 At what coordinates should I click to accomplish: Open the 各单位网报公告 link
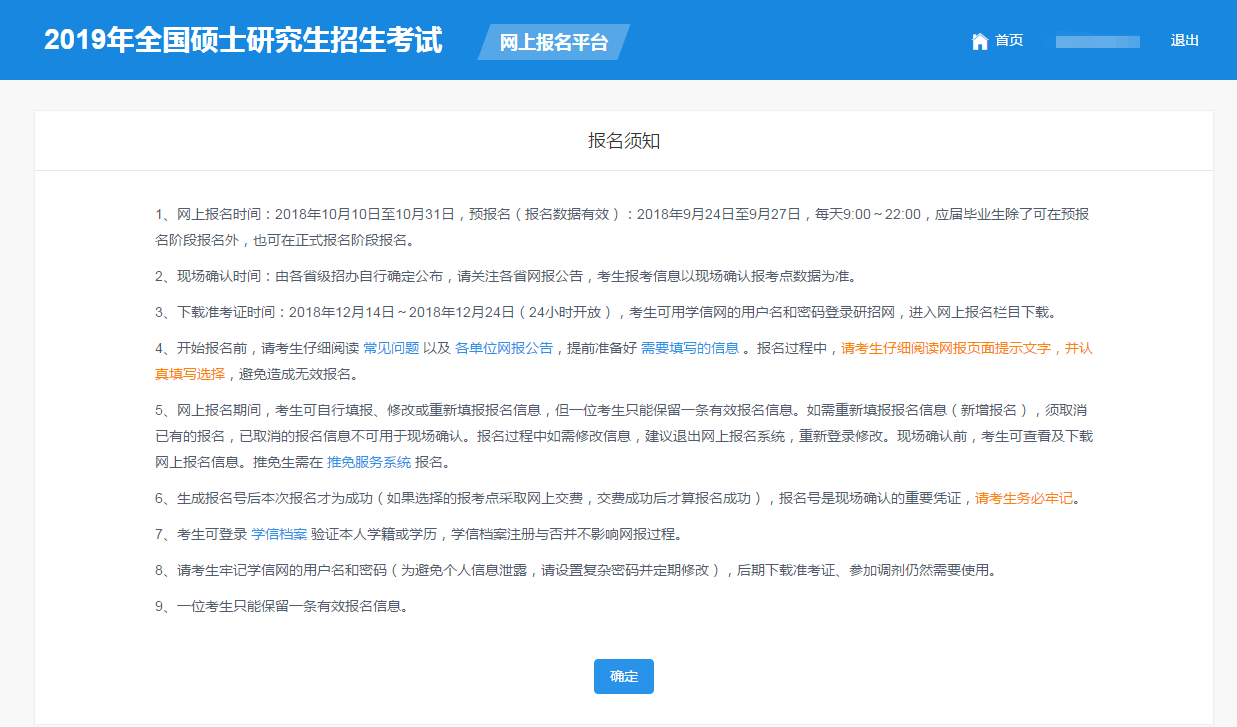[x=504, y=348]
